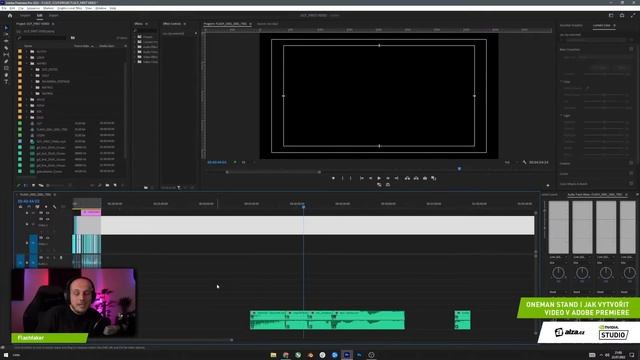This screenshot has height=360, width=640.
Task: Click pan knob of first Audio Track Mixer channel
Action: (558, 273)
